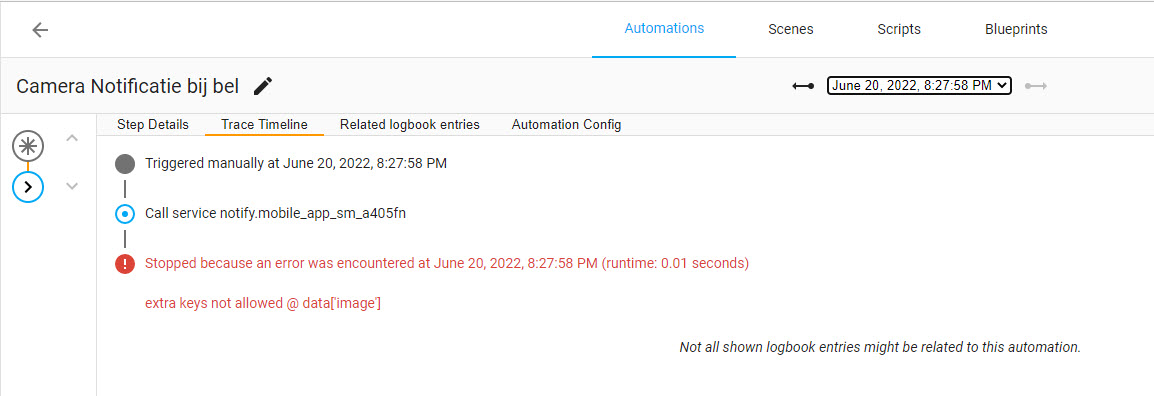Move down with the chevron-down arrow
Image resolution: width=1154 pixels, height=396 pixels.
point(72,186)
